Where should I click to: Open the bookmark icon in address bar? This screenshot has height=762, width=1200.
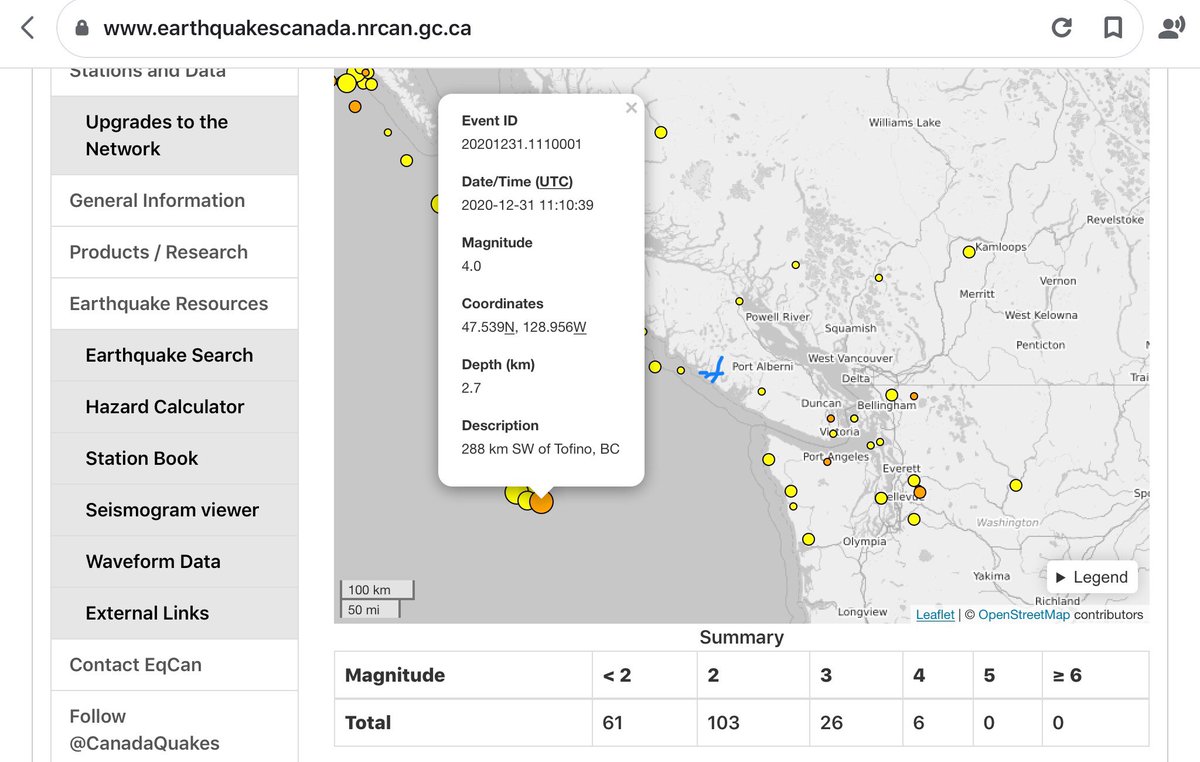point(1113,27)
